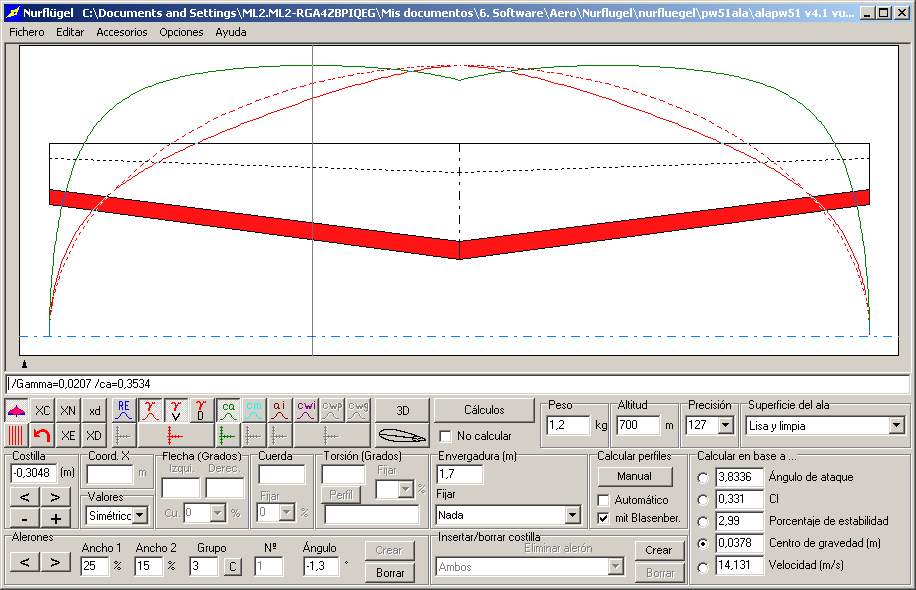Open the Accesorios menu
Image resolution: width=916 pixels, height=590 pixels.
coord(121,32)
